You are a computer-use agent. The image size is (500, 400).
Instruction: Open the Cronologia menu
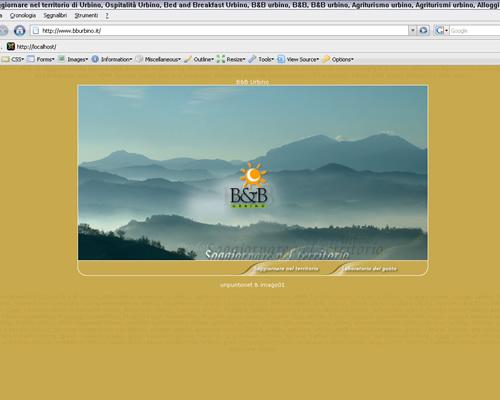click(x=23, y=16)
